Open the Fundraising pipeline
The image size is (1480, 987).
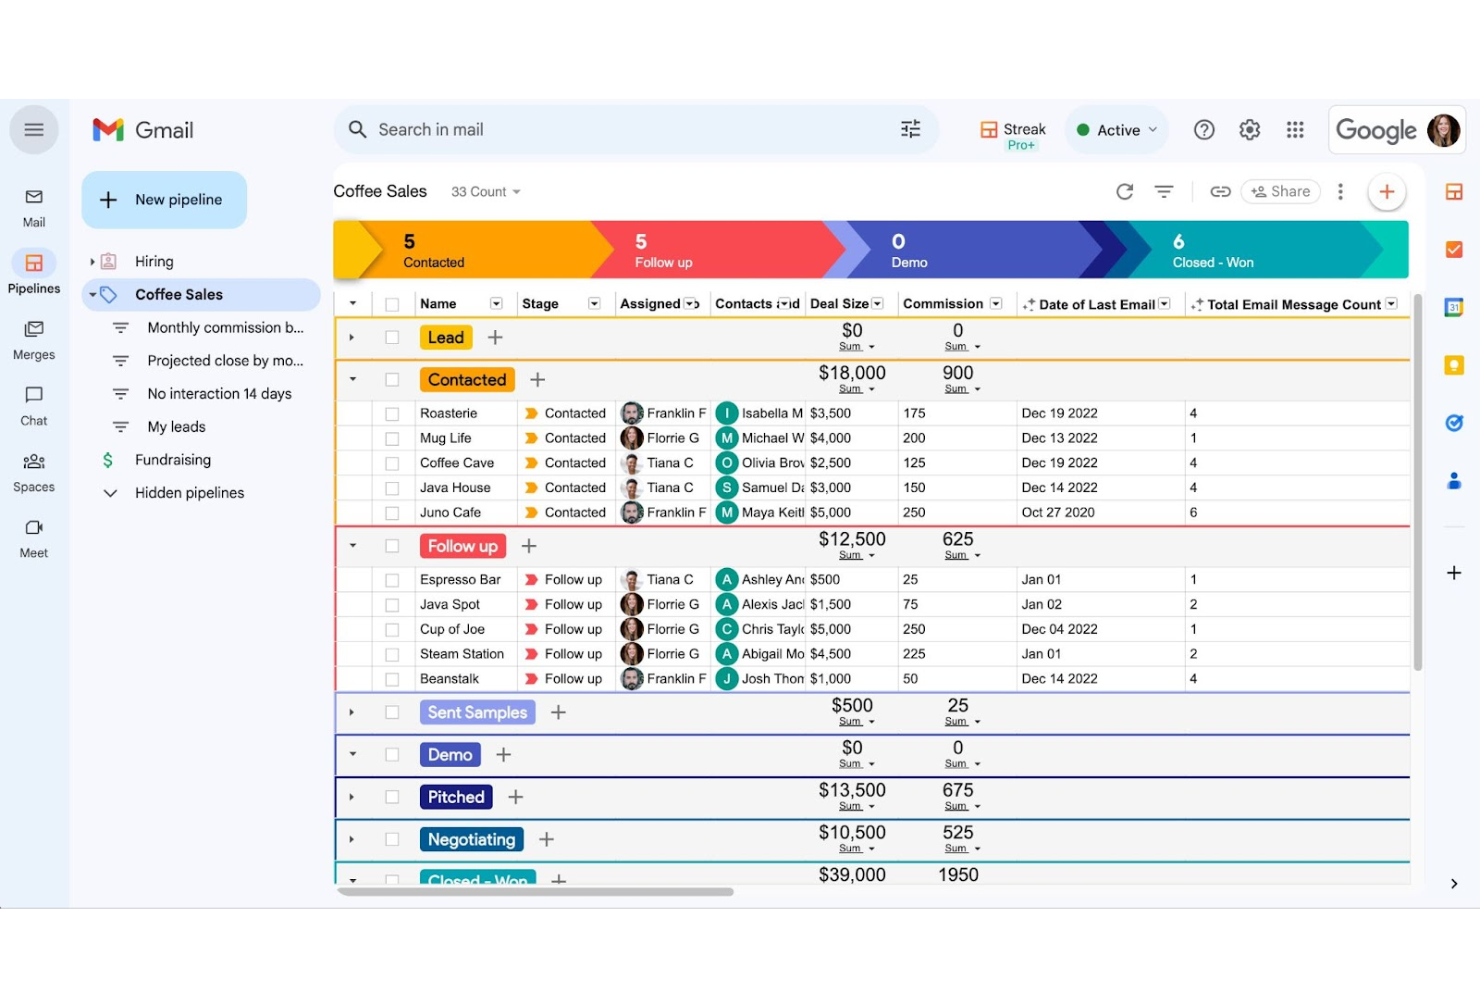point(173,460)
